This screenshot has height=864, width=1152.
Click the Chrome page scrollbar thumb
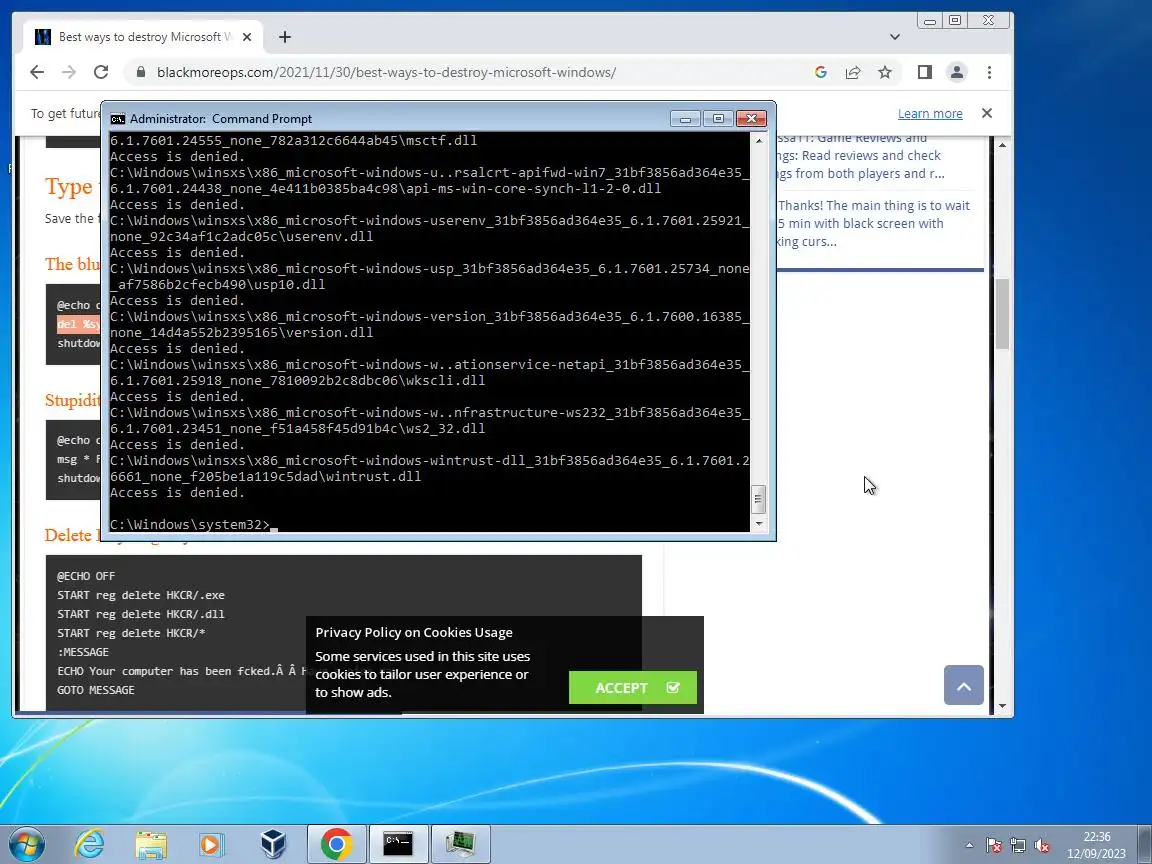point(1002,314)
